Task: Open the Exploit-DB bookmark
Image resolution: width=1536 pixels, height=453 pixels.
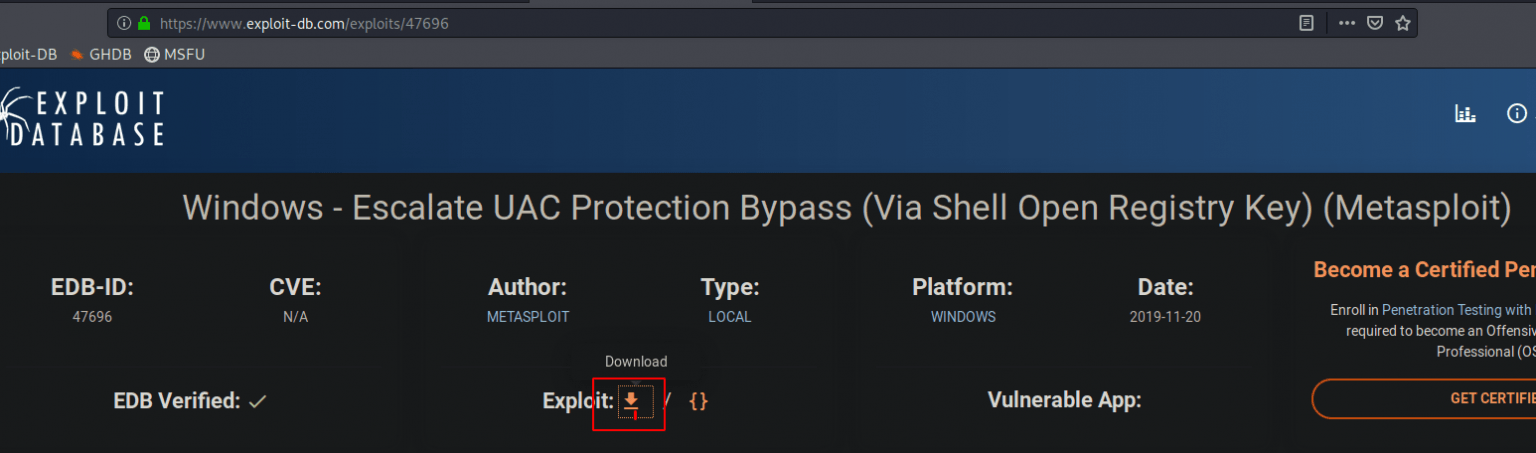Action: (x=28, y=55)
